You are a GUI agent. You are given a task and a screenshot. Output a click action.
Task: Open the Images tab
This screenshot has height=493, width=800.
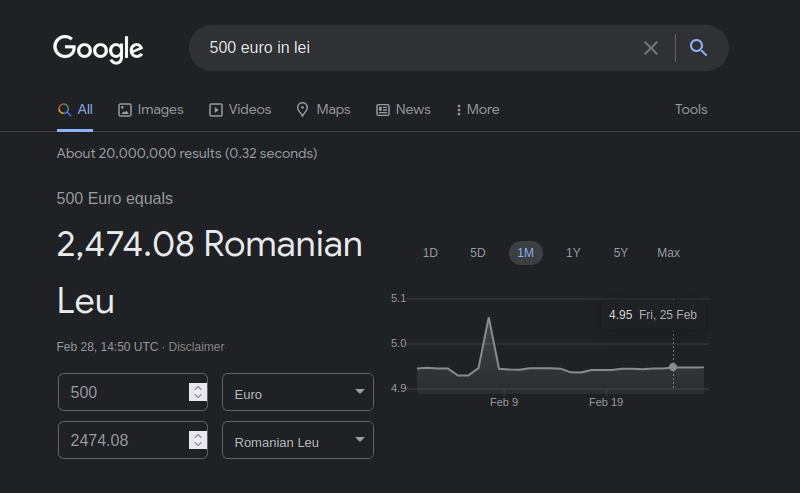click(x=151, y=110)
